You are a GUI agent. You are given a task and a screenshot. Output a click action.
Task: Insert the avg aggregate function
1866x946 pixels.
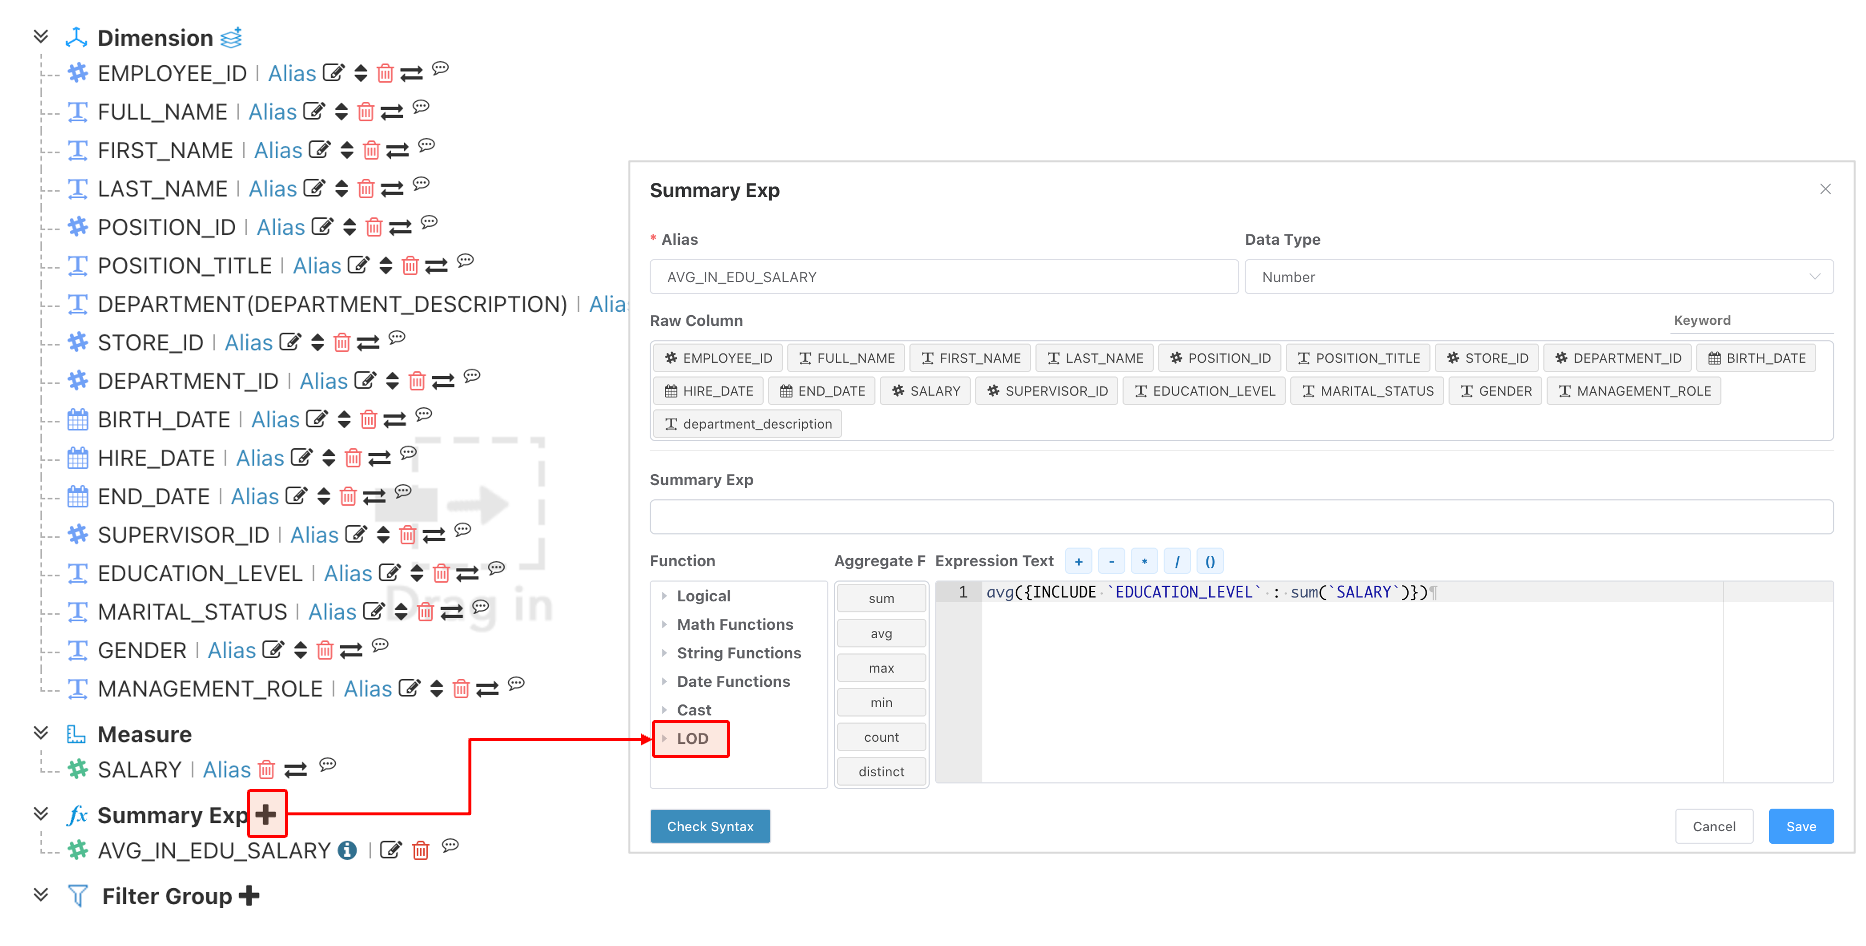pos(881,633)
